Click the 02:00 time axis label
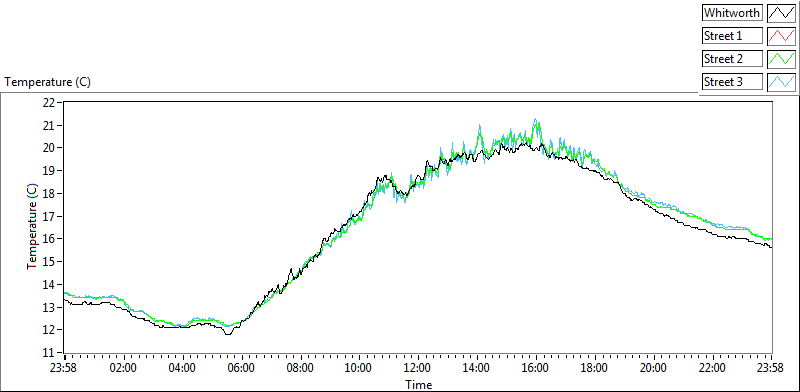The height and width of the screenshot is (392, 800). pos(123,368)
